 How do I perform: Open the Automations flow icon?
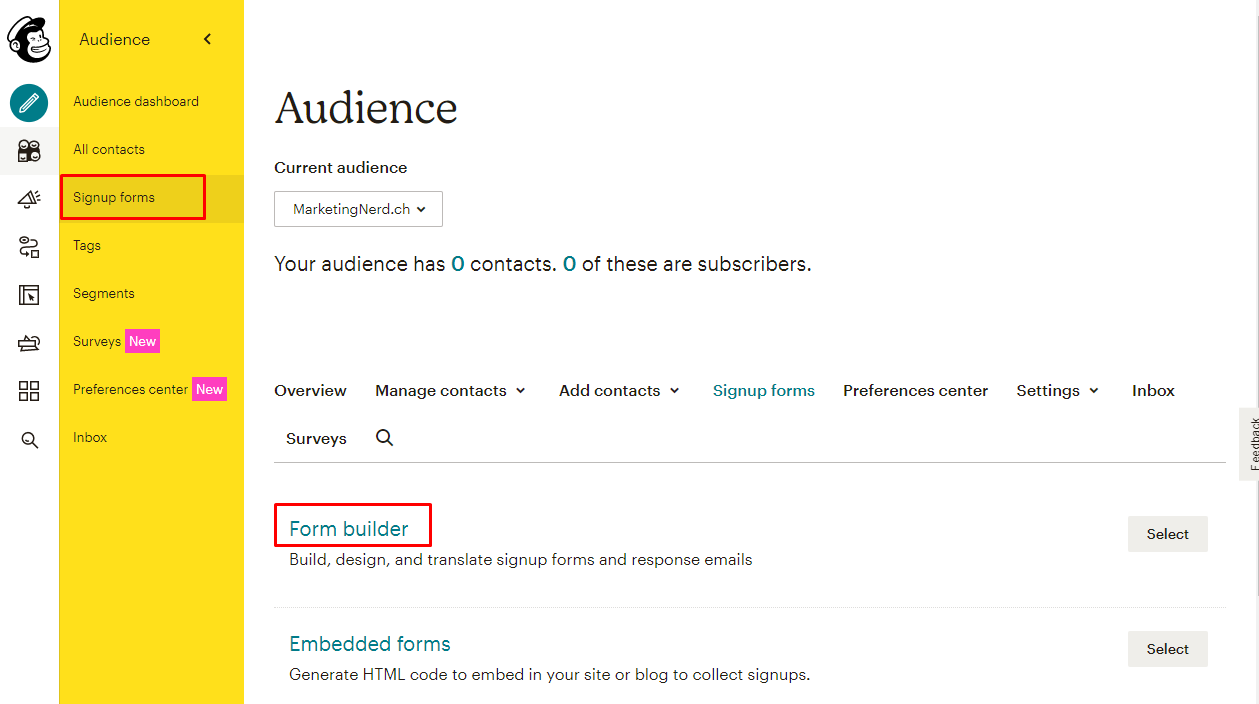click(29, 247)
